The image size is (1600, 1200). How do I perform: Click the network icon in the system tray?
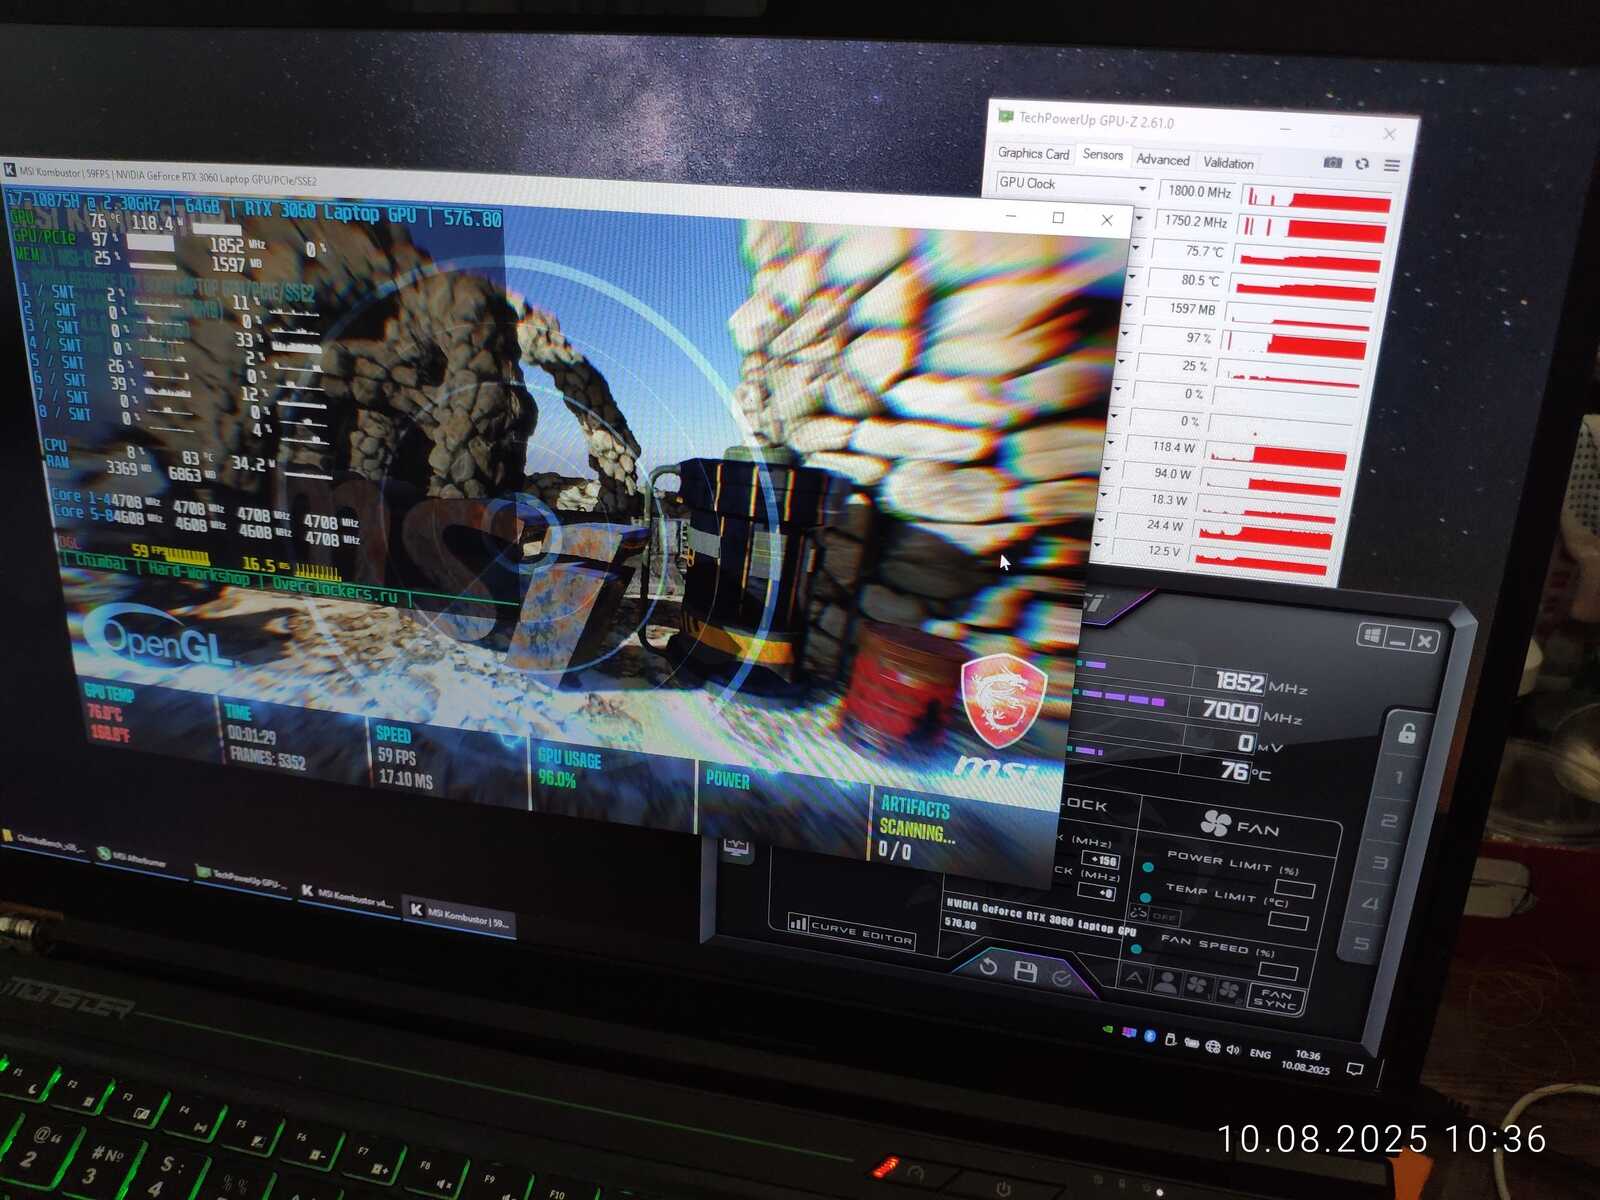coord(1213,1047)
